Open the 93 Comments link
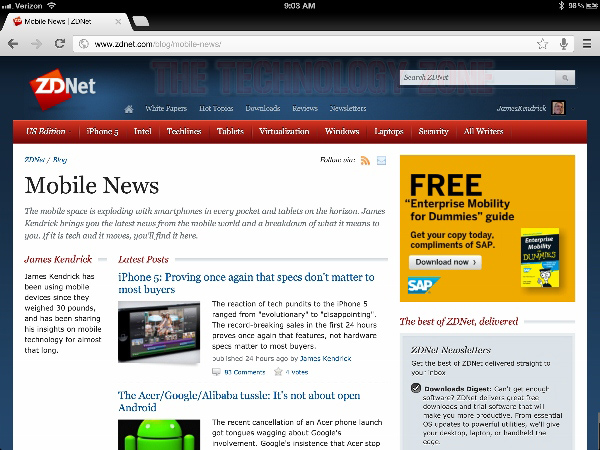The height and width of the screenshot is (450, 600). (245, 372)
